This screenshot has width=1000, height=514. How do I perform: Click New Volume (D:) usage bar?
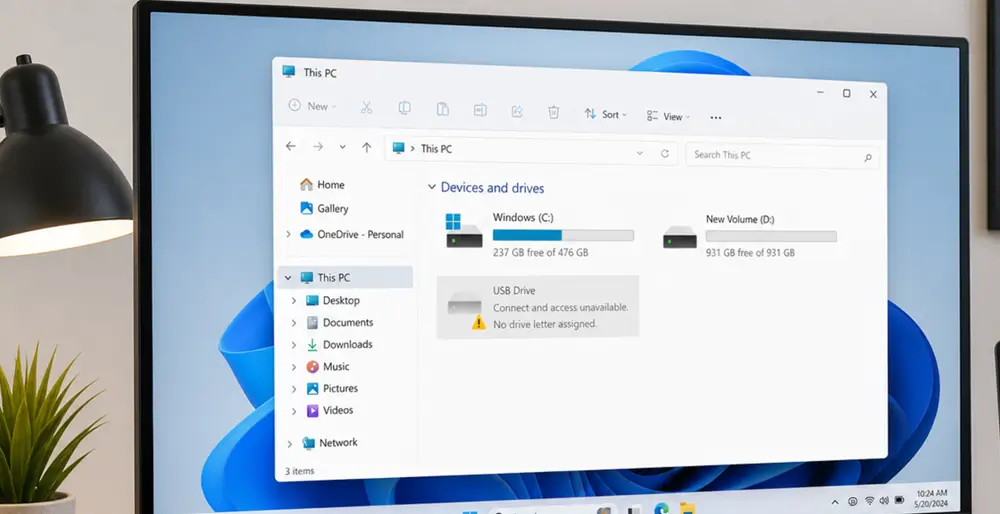(771, 237)
